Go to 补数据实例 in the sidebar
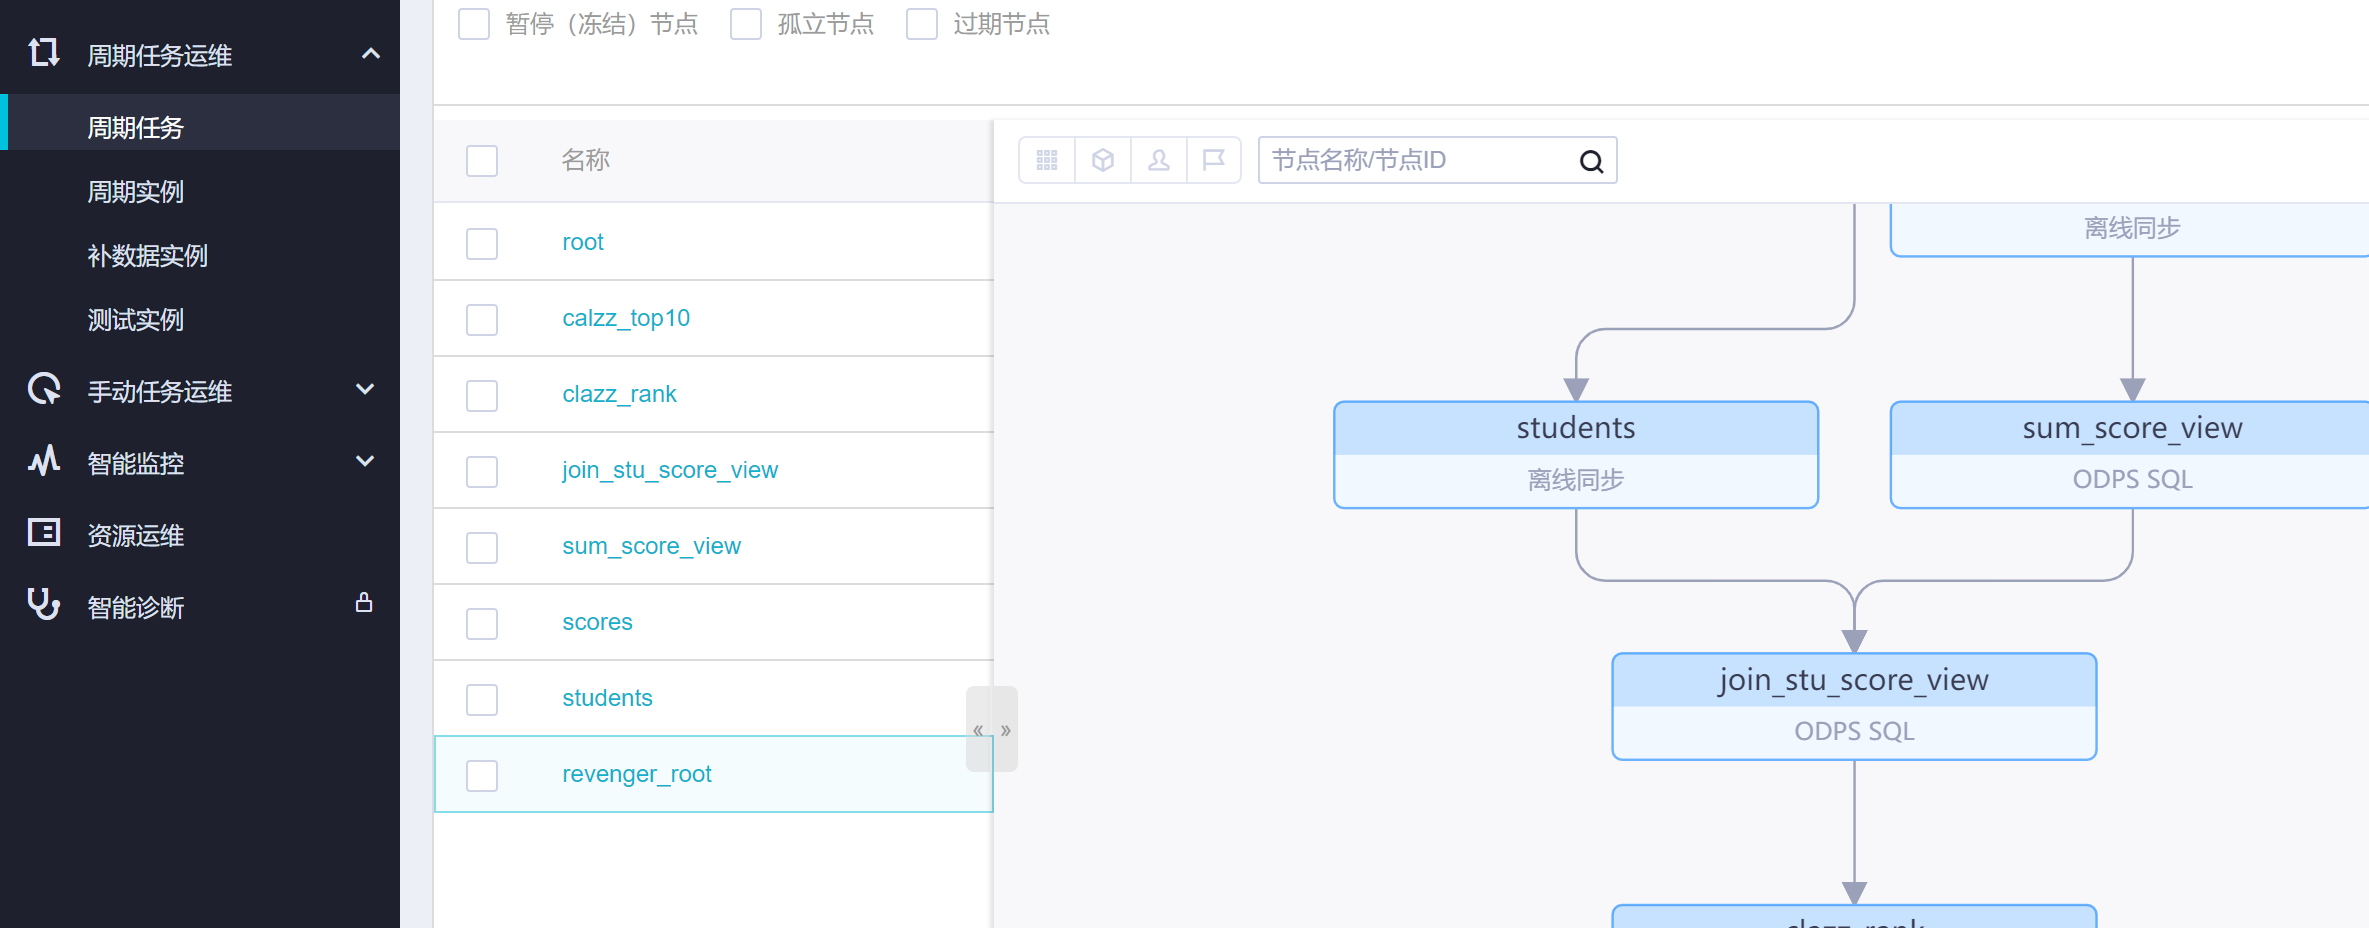This screenshot has width=2369, height=928. (148, 255)
